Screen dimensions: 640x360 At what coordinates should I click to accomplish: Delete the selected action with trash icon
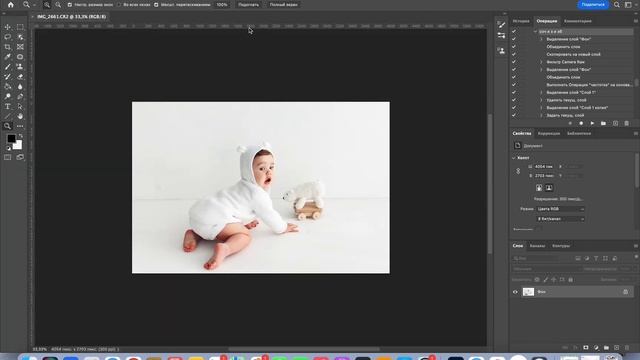click(627, 123)
